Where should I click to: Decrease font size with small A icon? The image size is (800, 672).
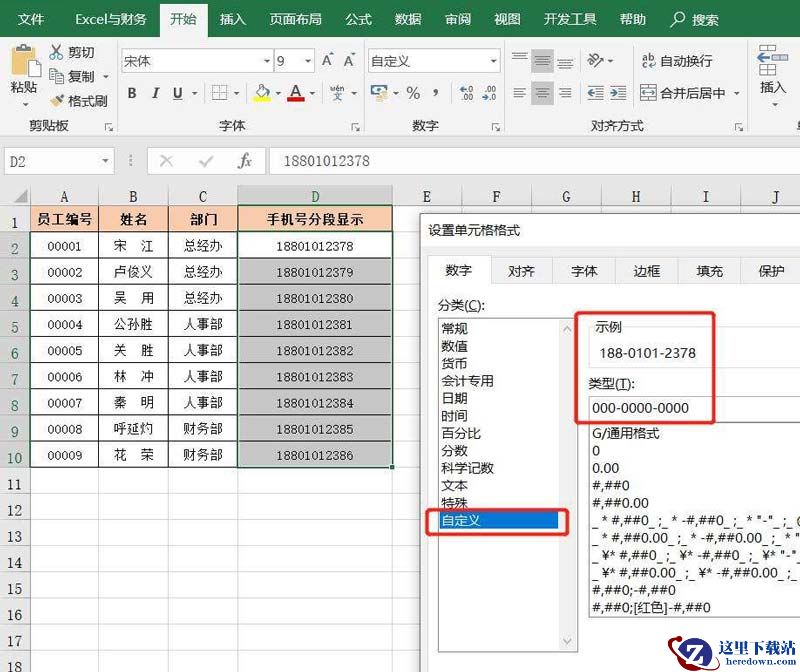349,61
